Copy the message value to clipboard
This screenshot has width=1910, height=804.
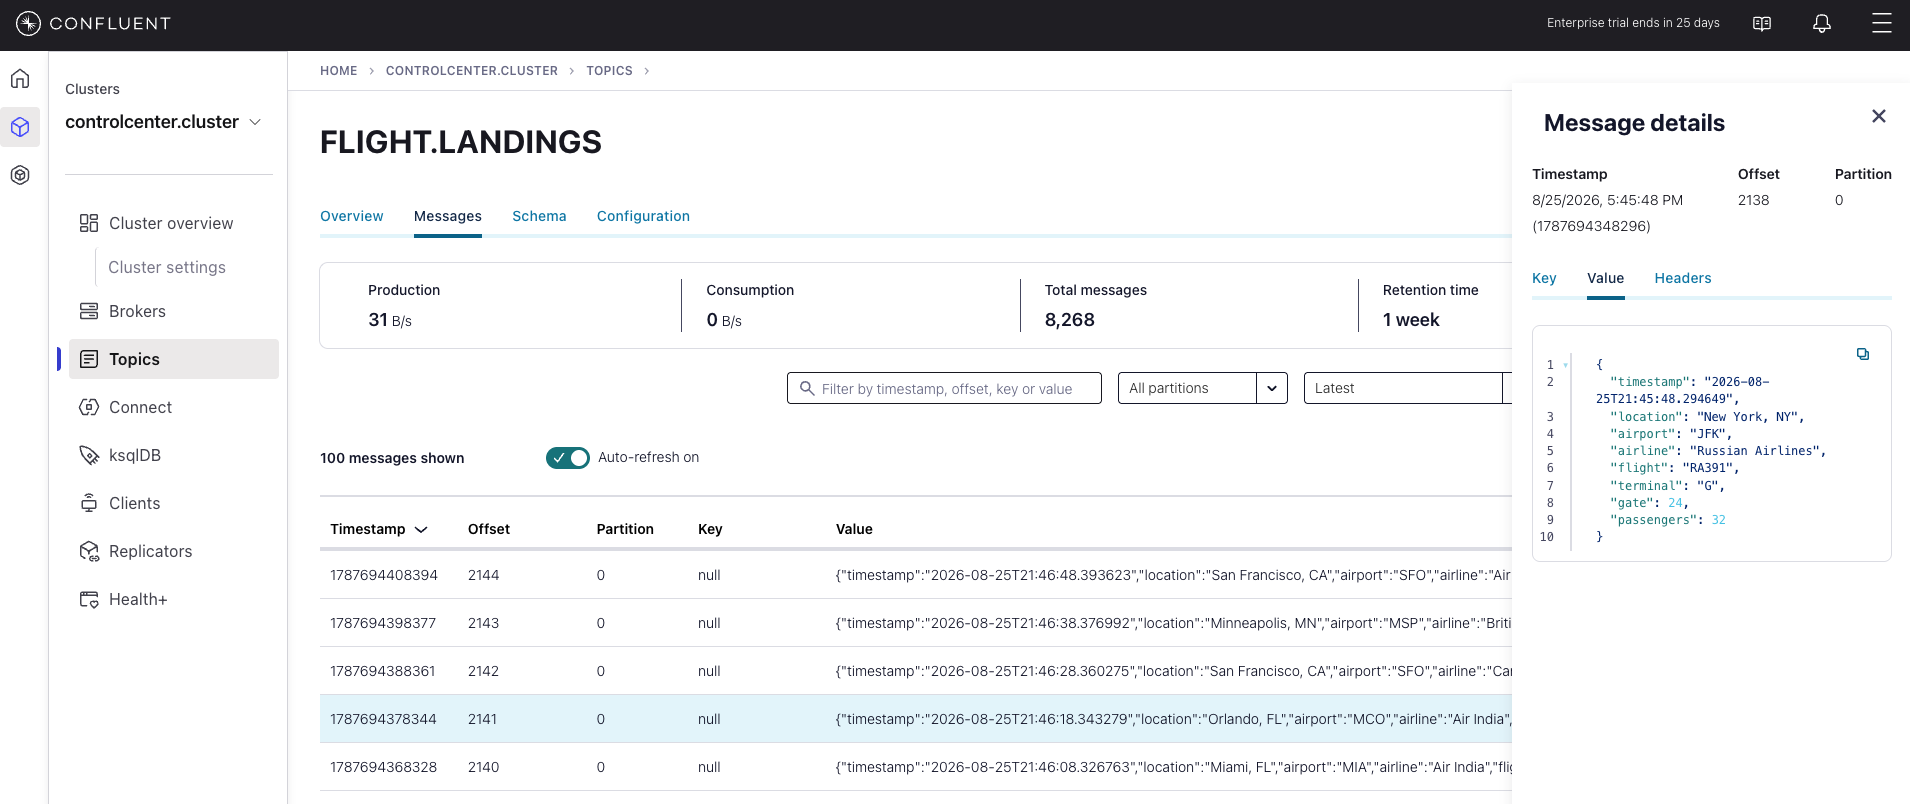point(1863,354)
